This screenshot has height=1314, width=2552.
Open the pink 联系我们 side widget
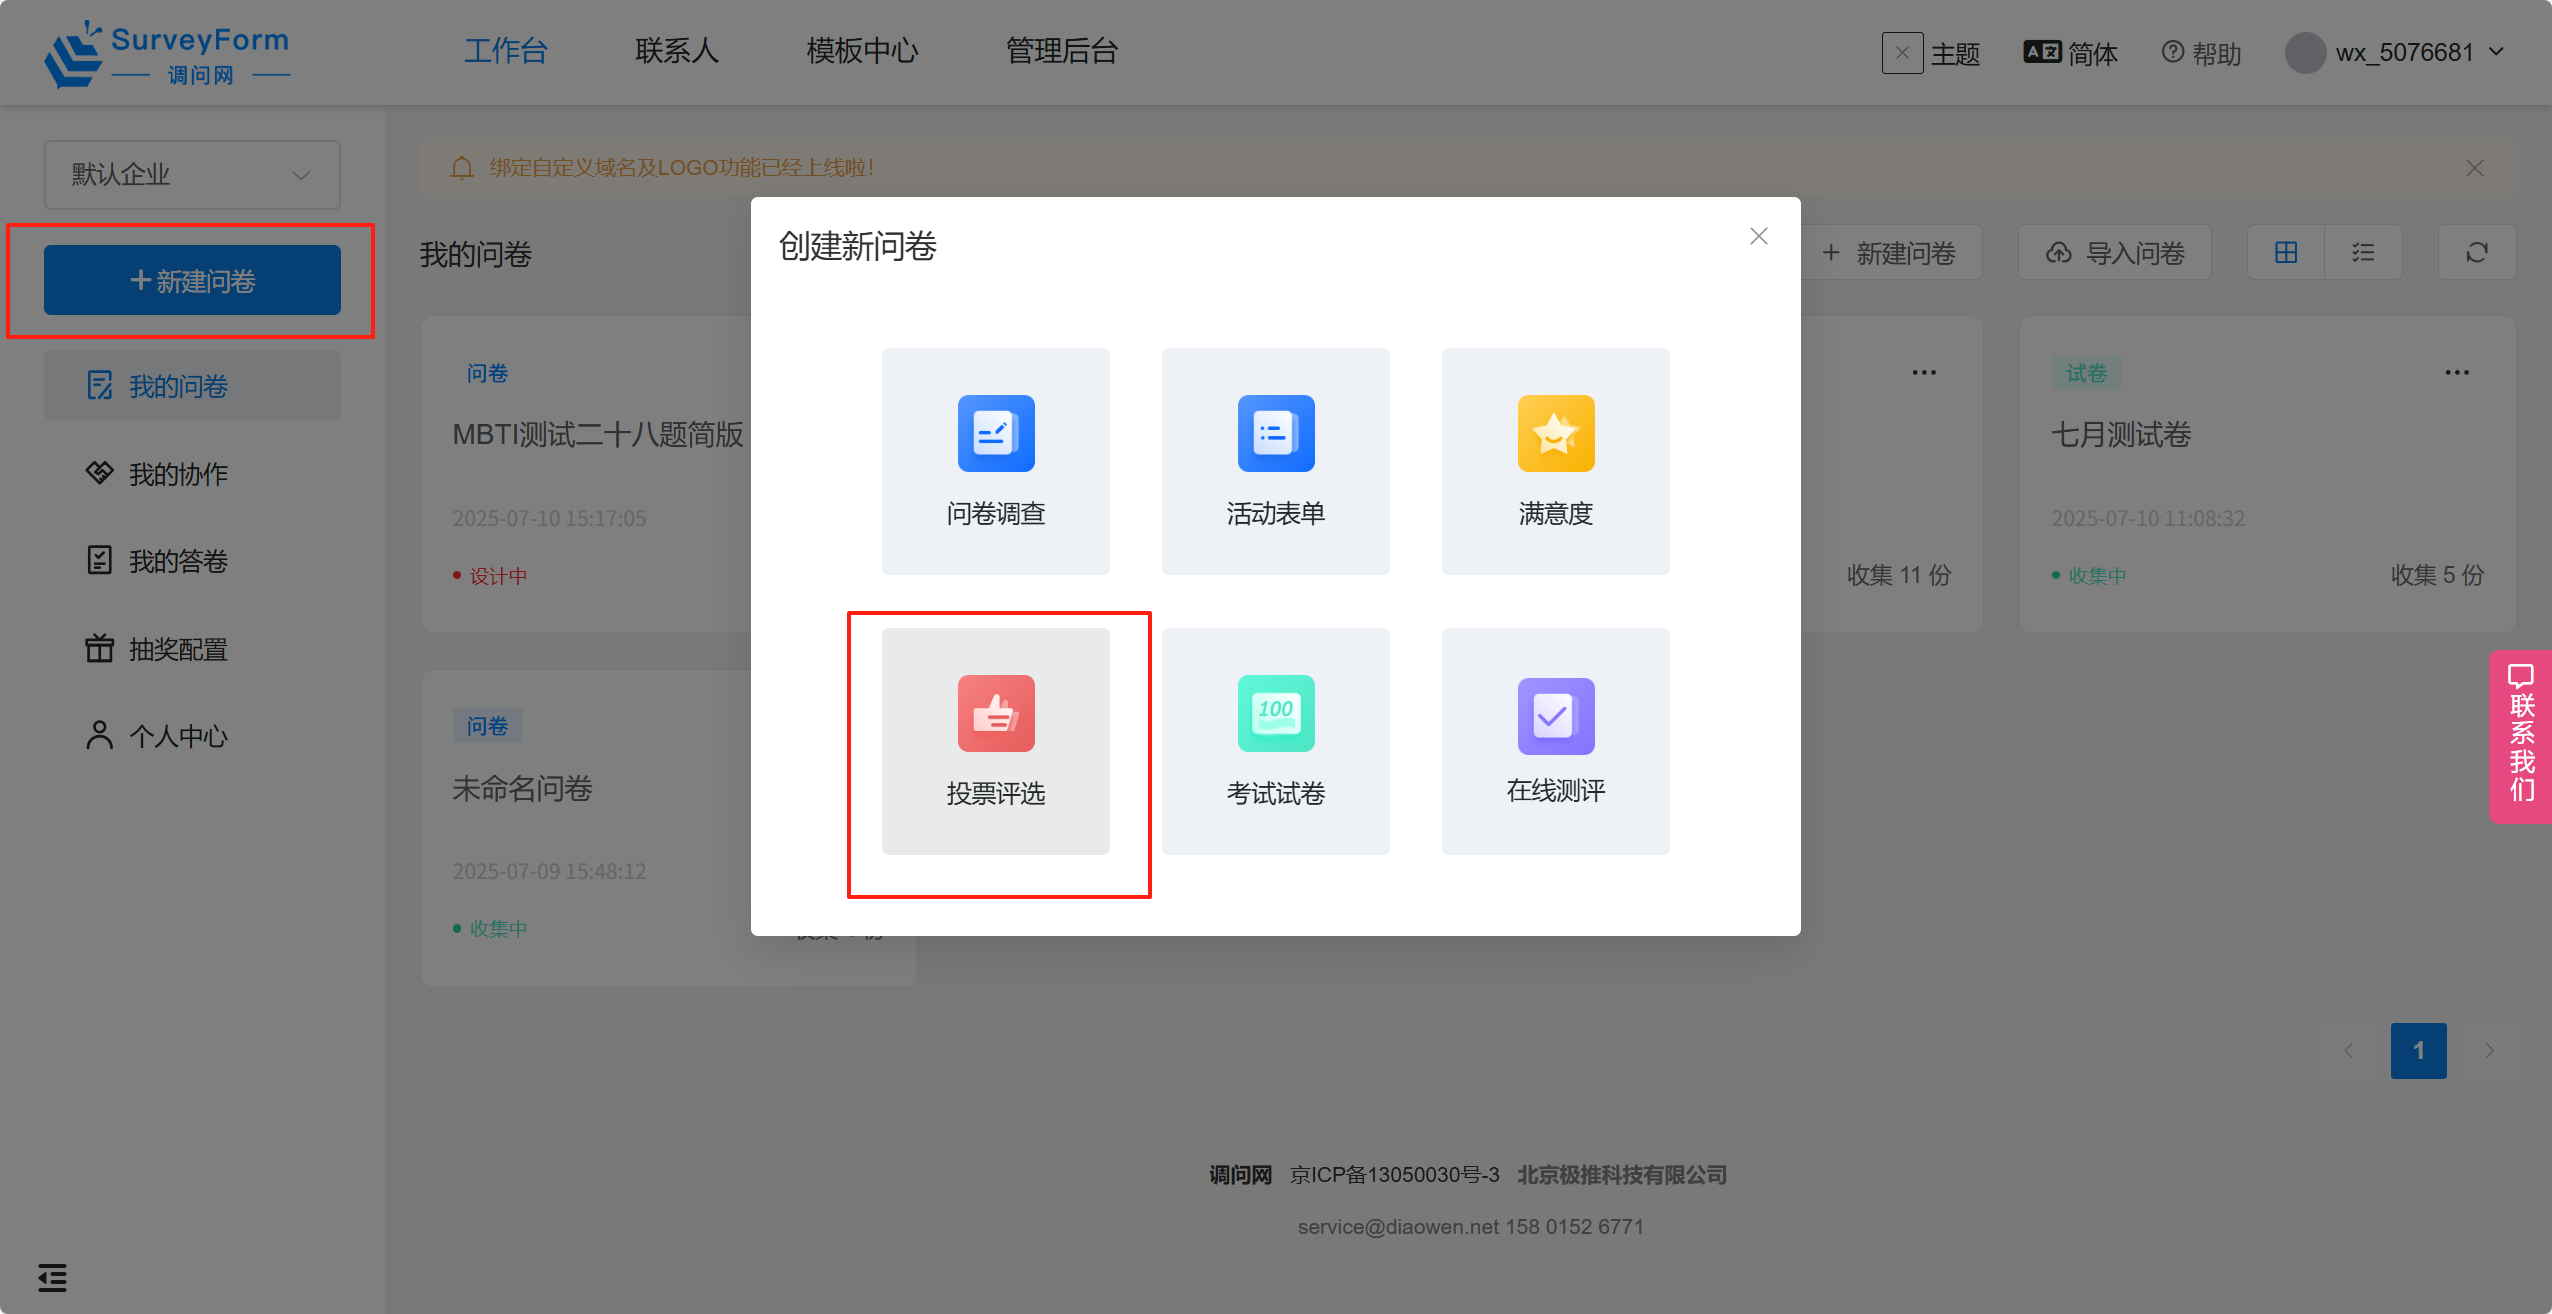[2521, 736]
